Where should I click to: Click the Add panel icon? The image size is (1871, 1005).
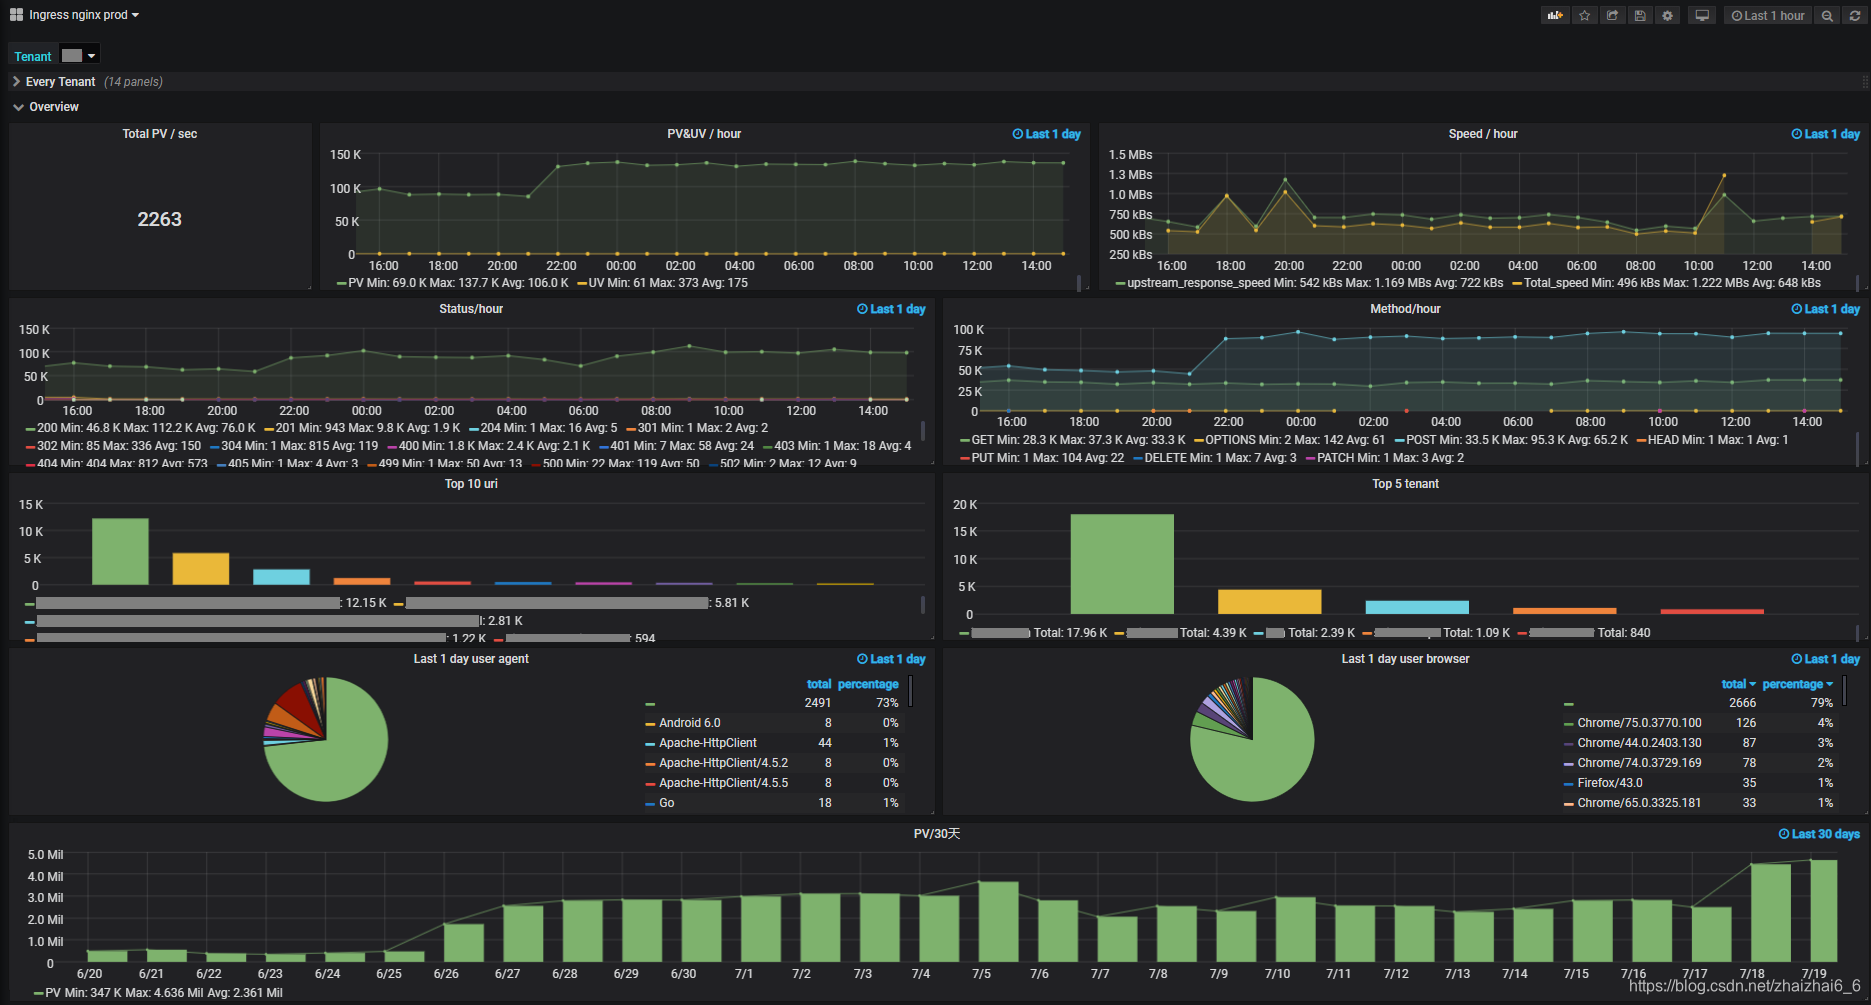coord(1555,15)
